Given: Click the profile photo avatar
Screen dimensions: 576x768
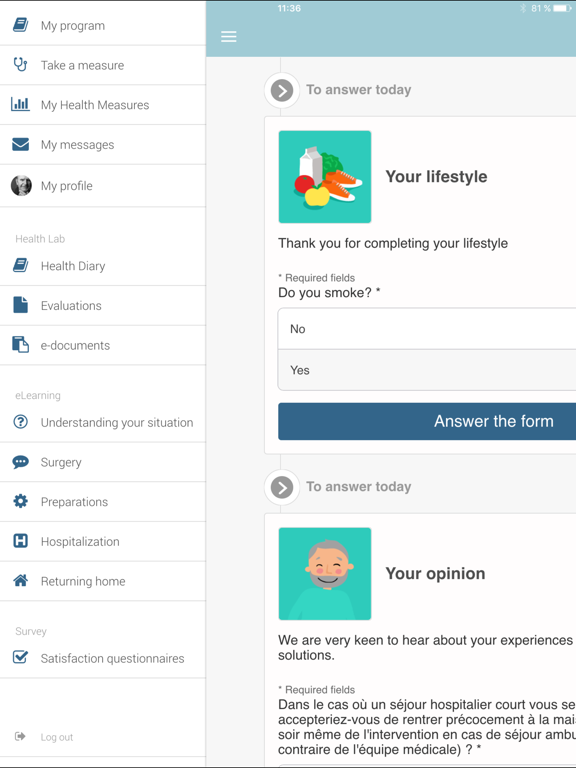Looking at the screenshot, I should [21, 185].
